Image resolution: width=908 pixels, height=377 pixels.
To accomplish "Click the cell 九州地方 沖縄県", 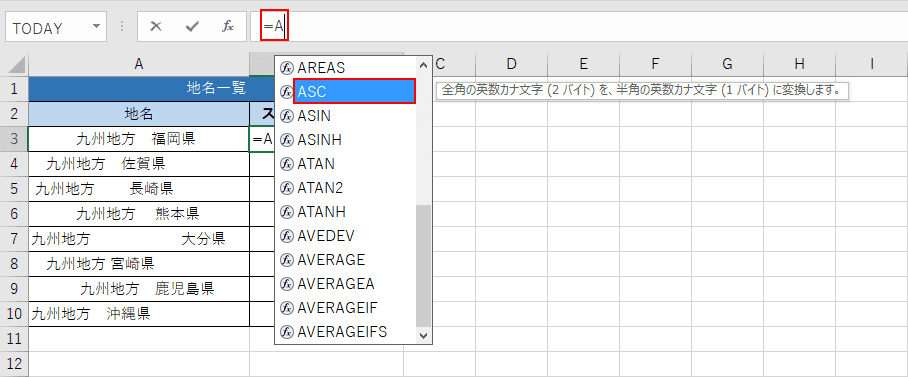I will coord(139,314).
